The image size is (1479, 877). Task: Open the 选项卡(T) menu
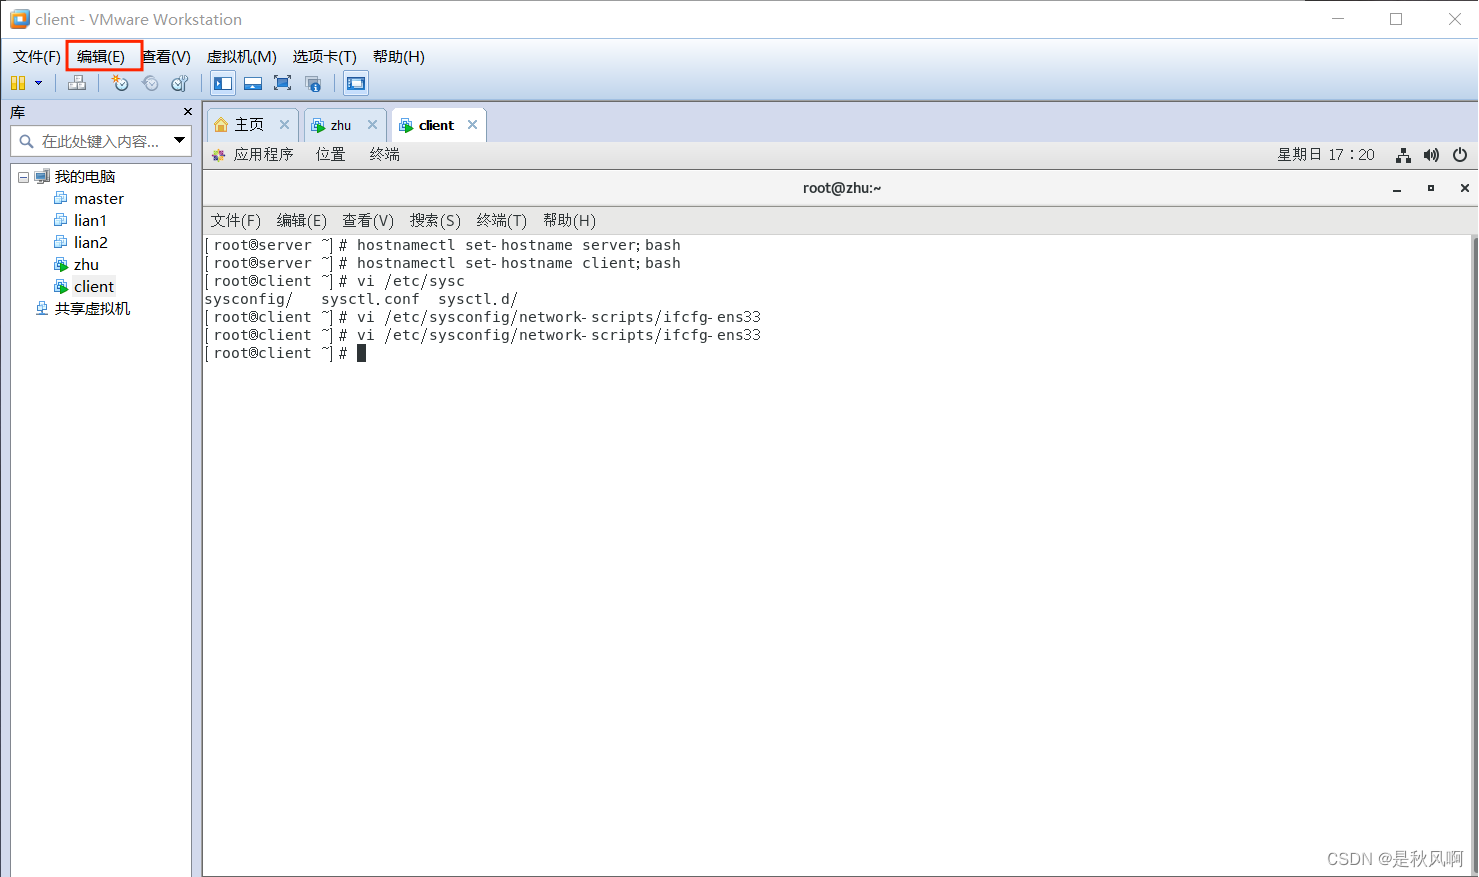324,56
